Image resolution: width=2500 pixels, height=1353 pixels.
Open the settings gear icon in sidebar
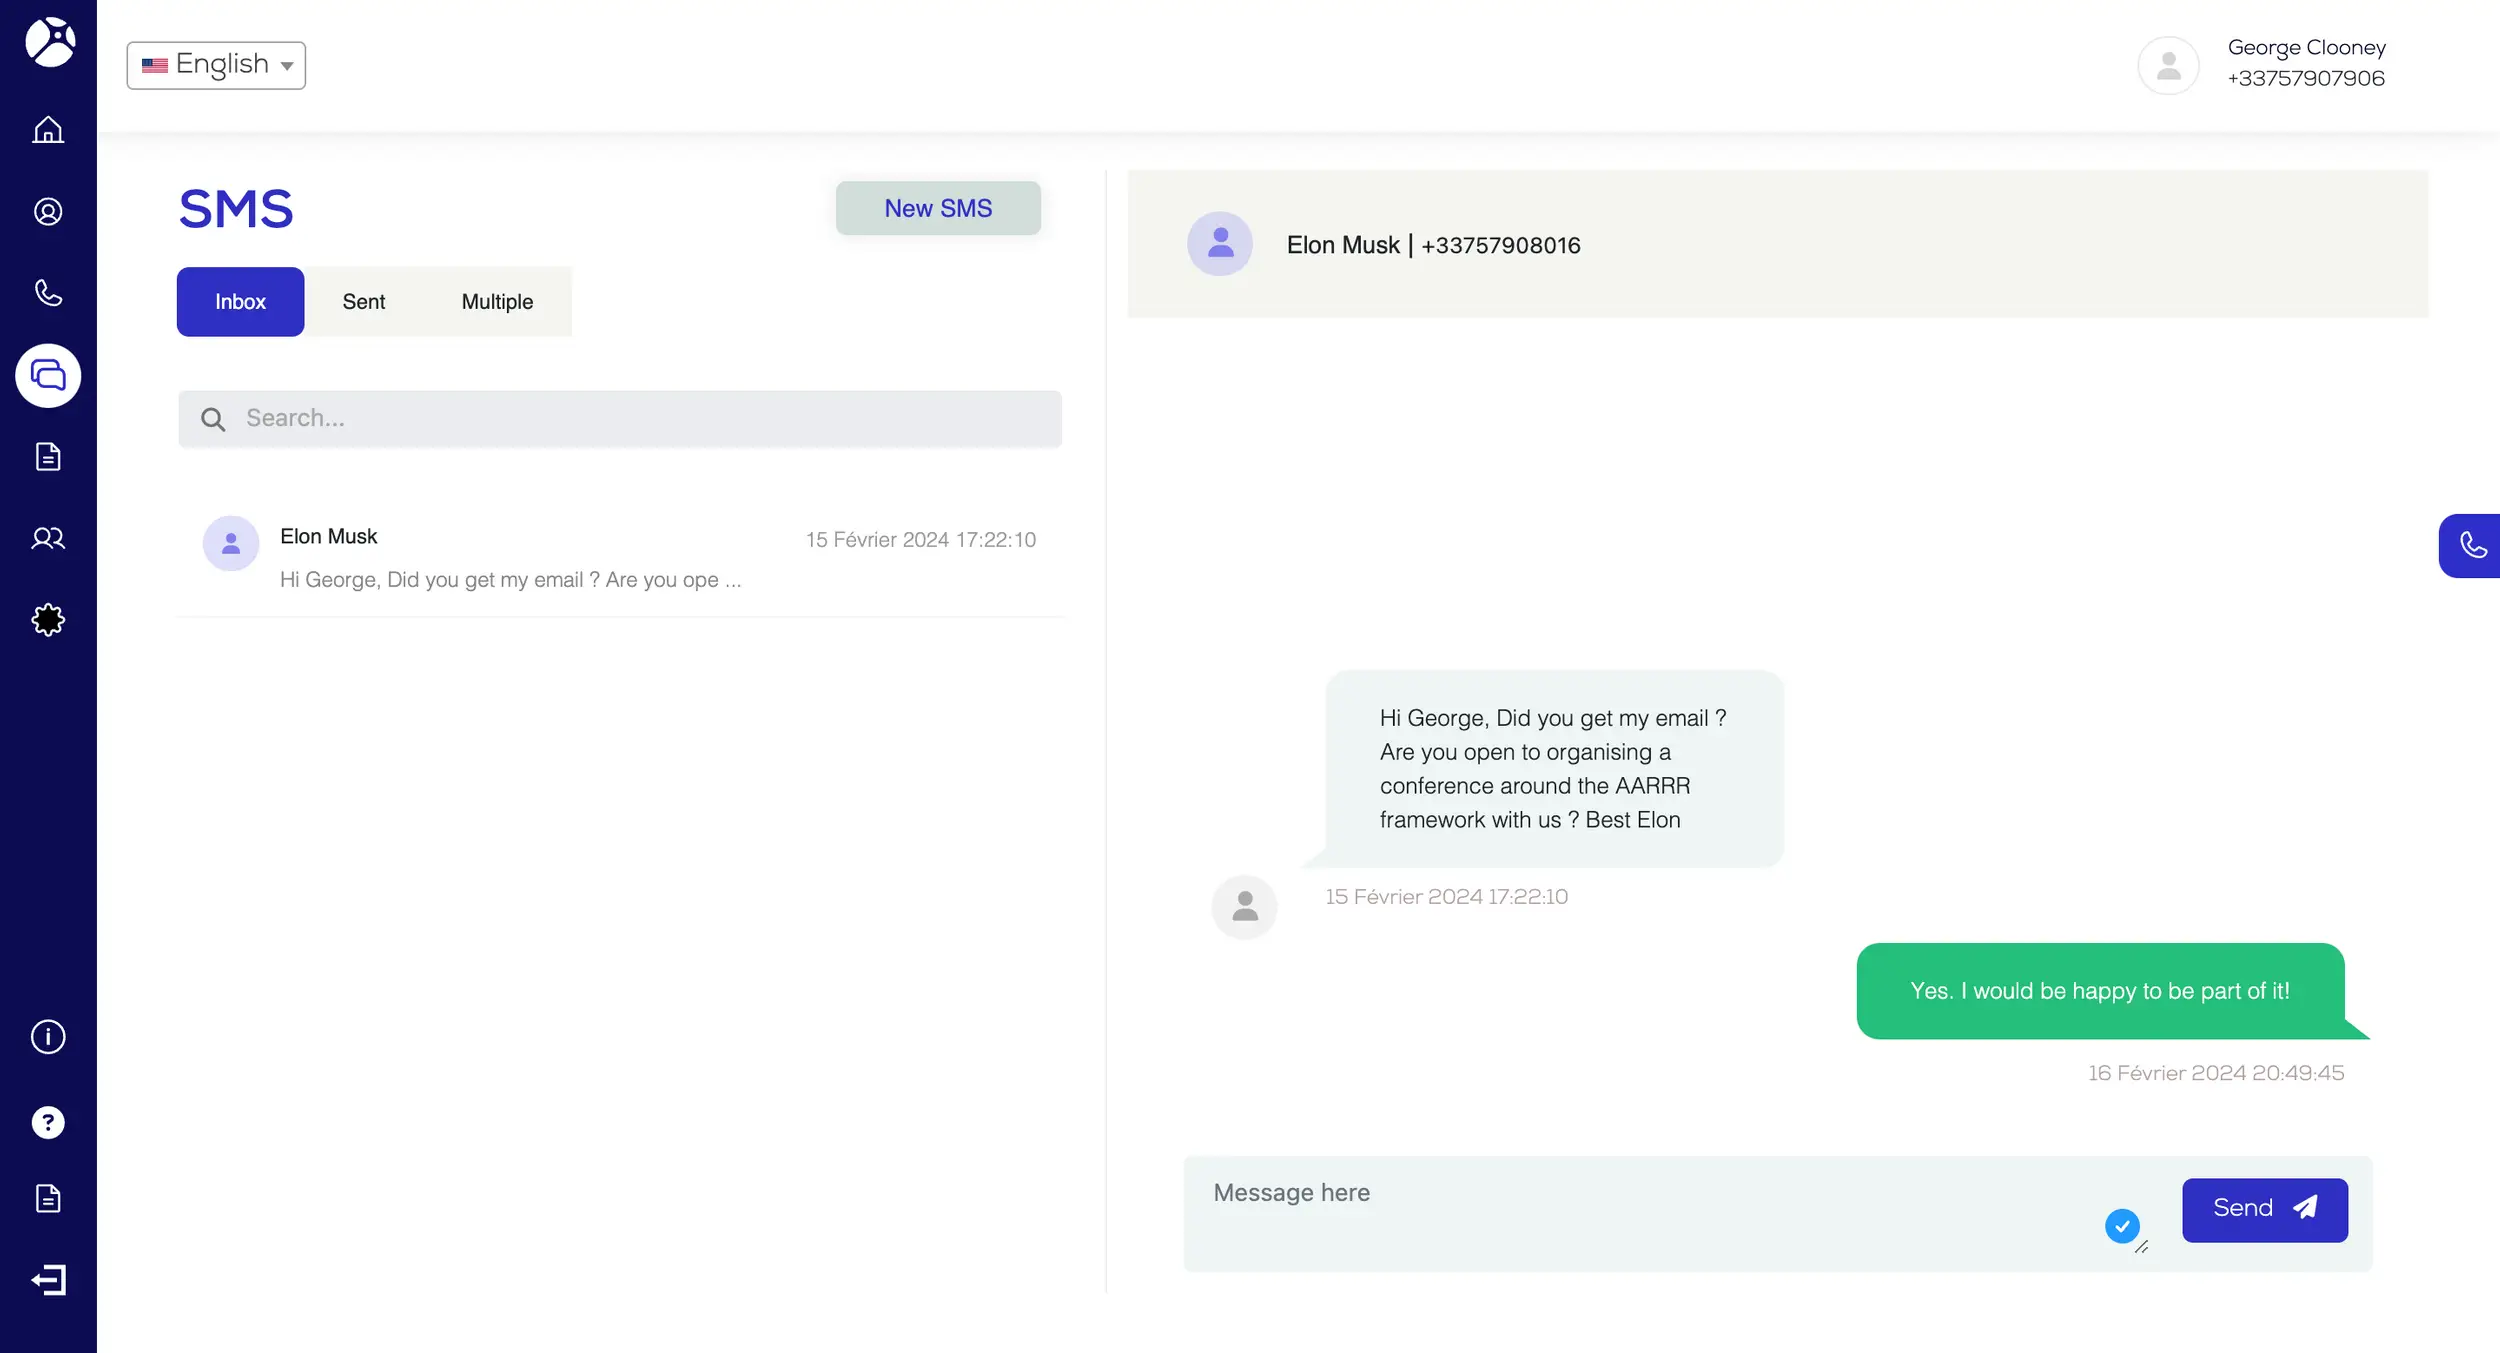48,620
